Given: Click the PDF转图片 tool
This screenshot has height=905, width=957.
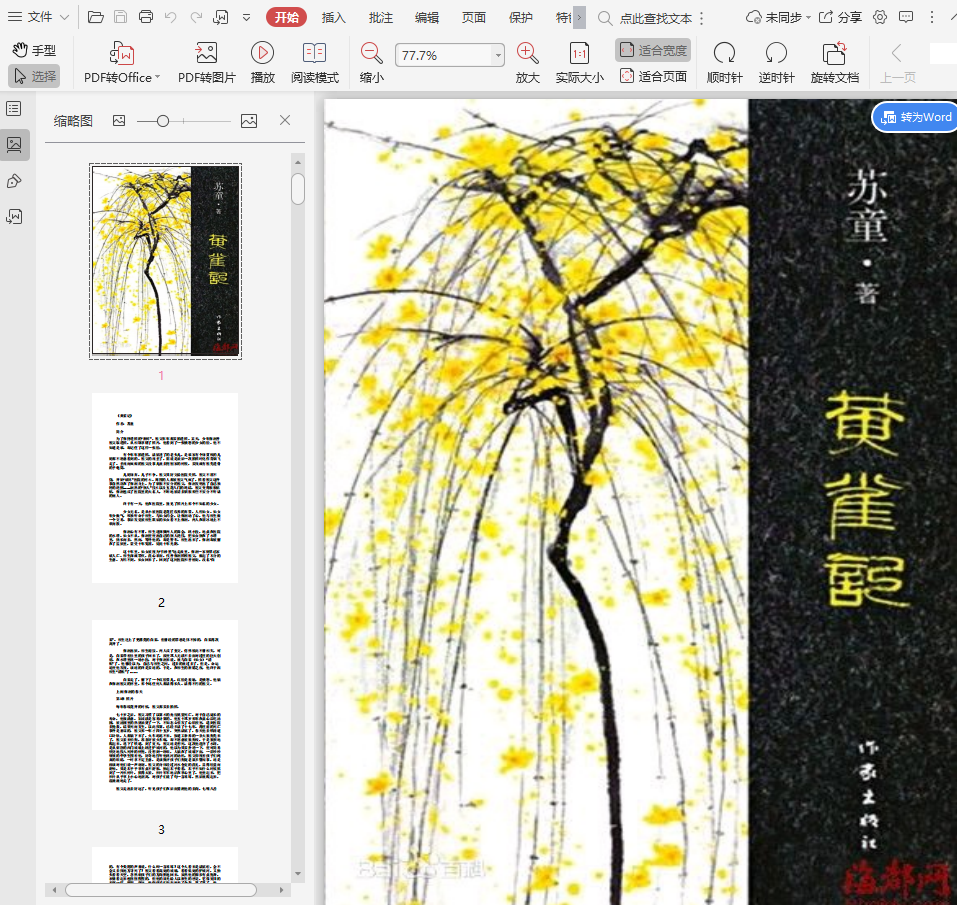Looking at the screenshot, I should coord(206,62).
